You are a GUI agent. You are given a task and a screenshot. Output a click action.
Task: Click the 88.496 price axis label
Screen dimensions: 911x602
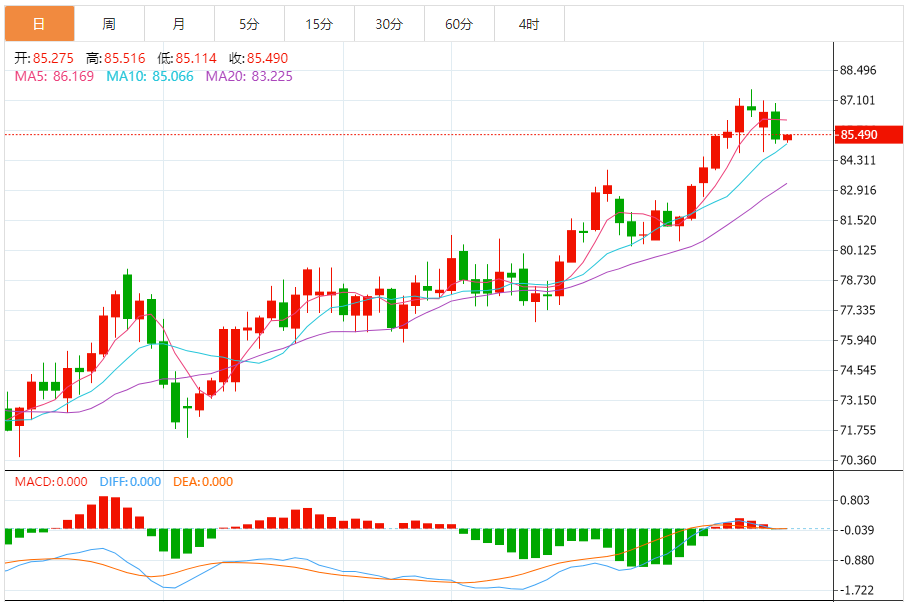858,70
